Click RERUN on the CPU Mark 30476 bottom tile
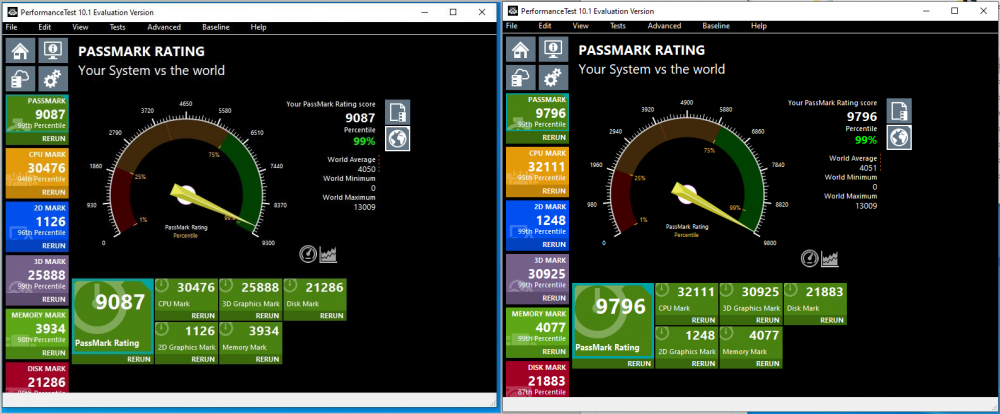Screen dimensions: 1000x414 pos(203,316)
